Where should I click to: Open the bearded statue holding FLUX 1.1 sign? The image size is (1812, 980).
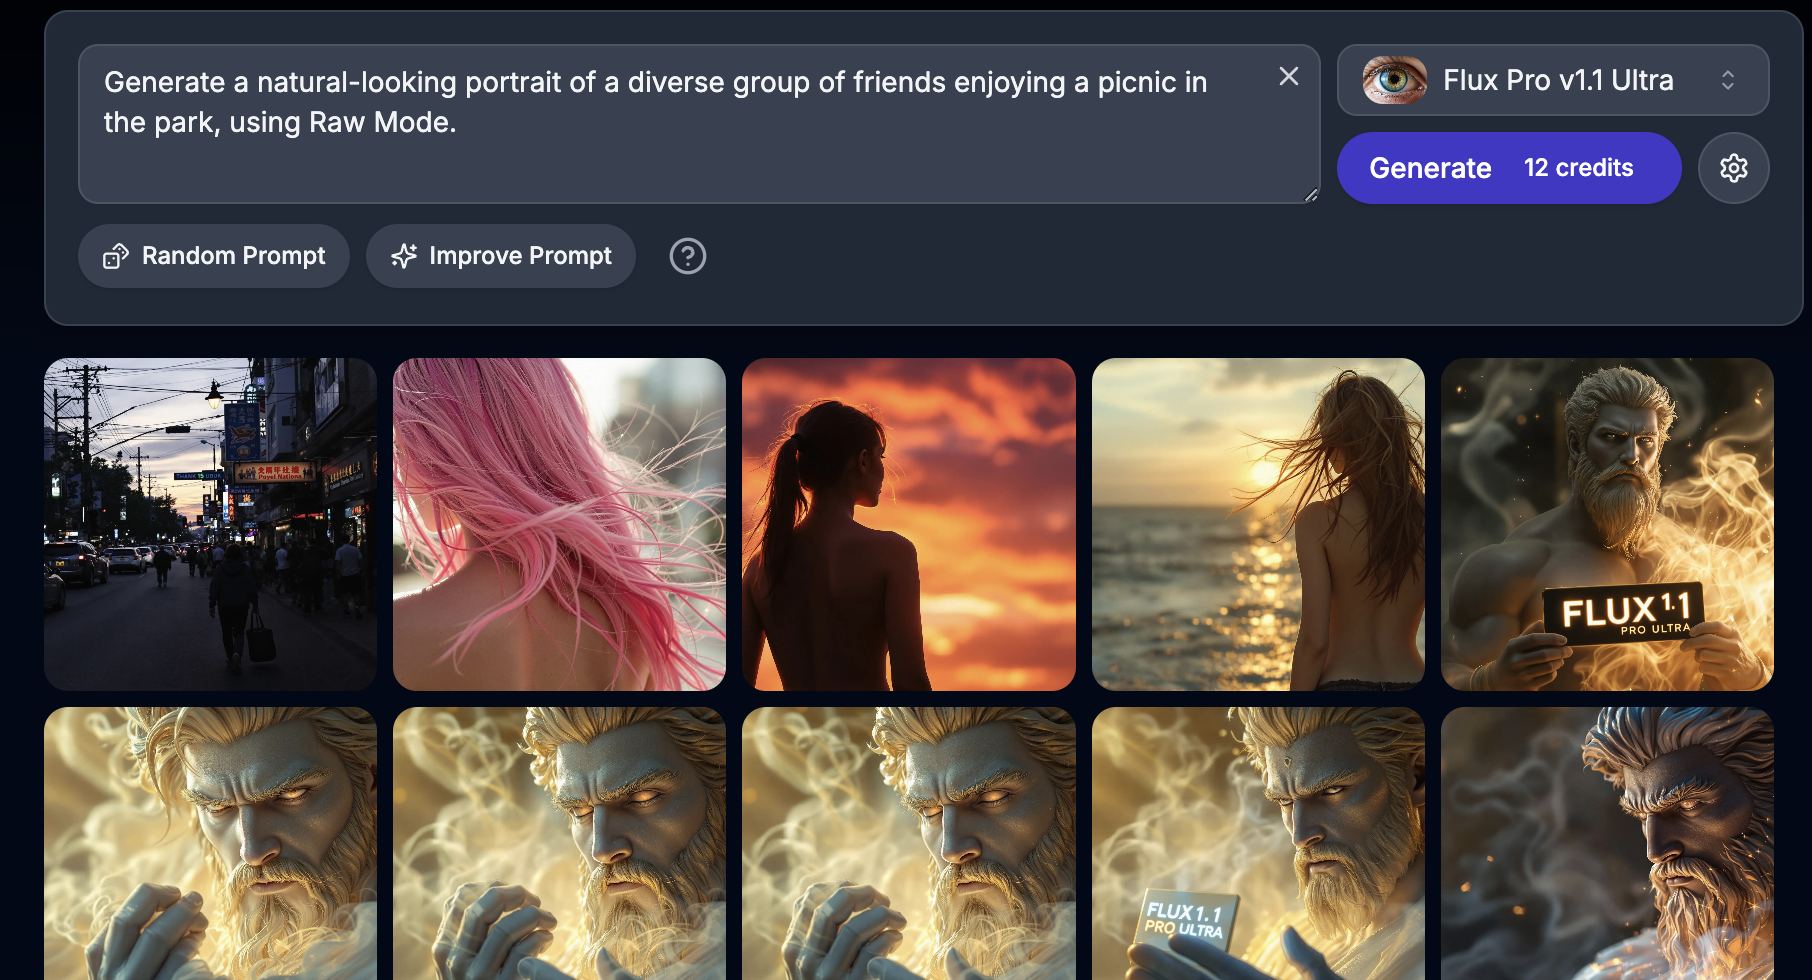(1607, 524)
